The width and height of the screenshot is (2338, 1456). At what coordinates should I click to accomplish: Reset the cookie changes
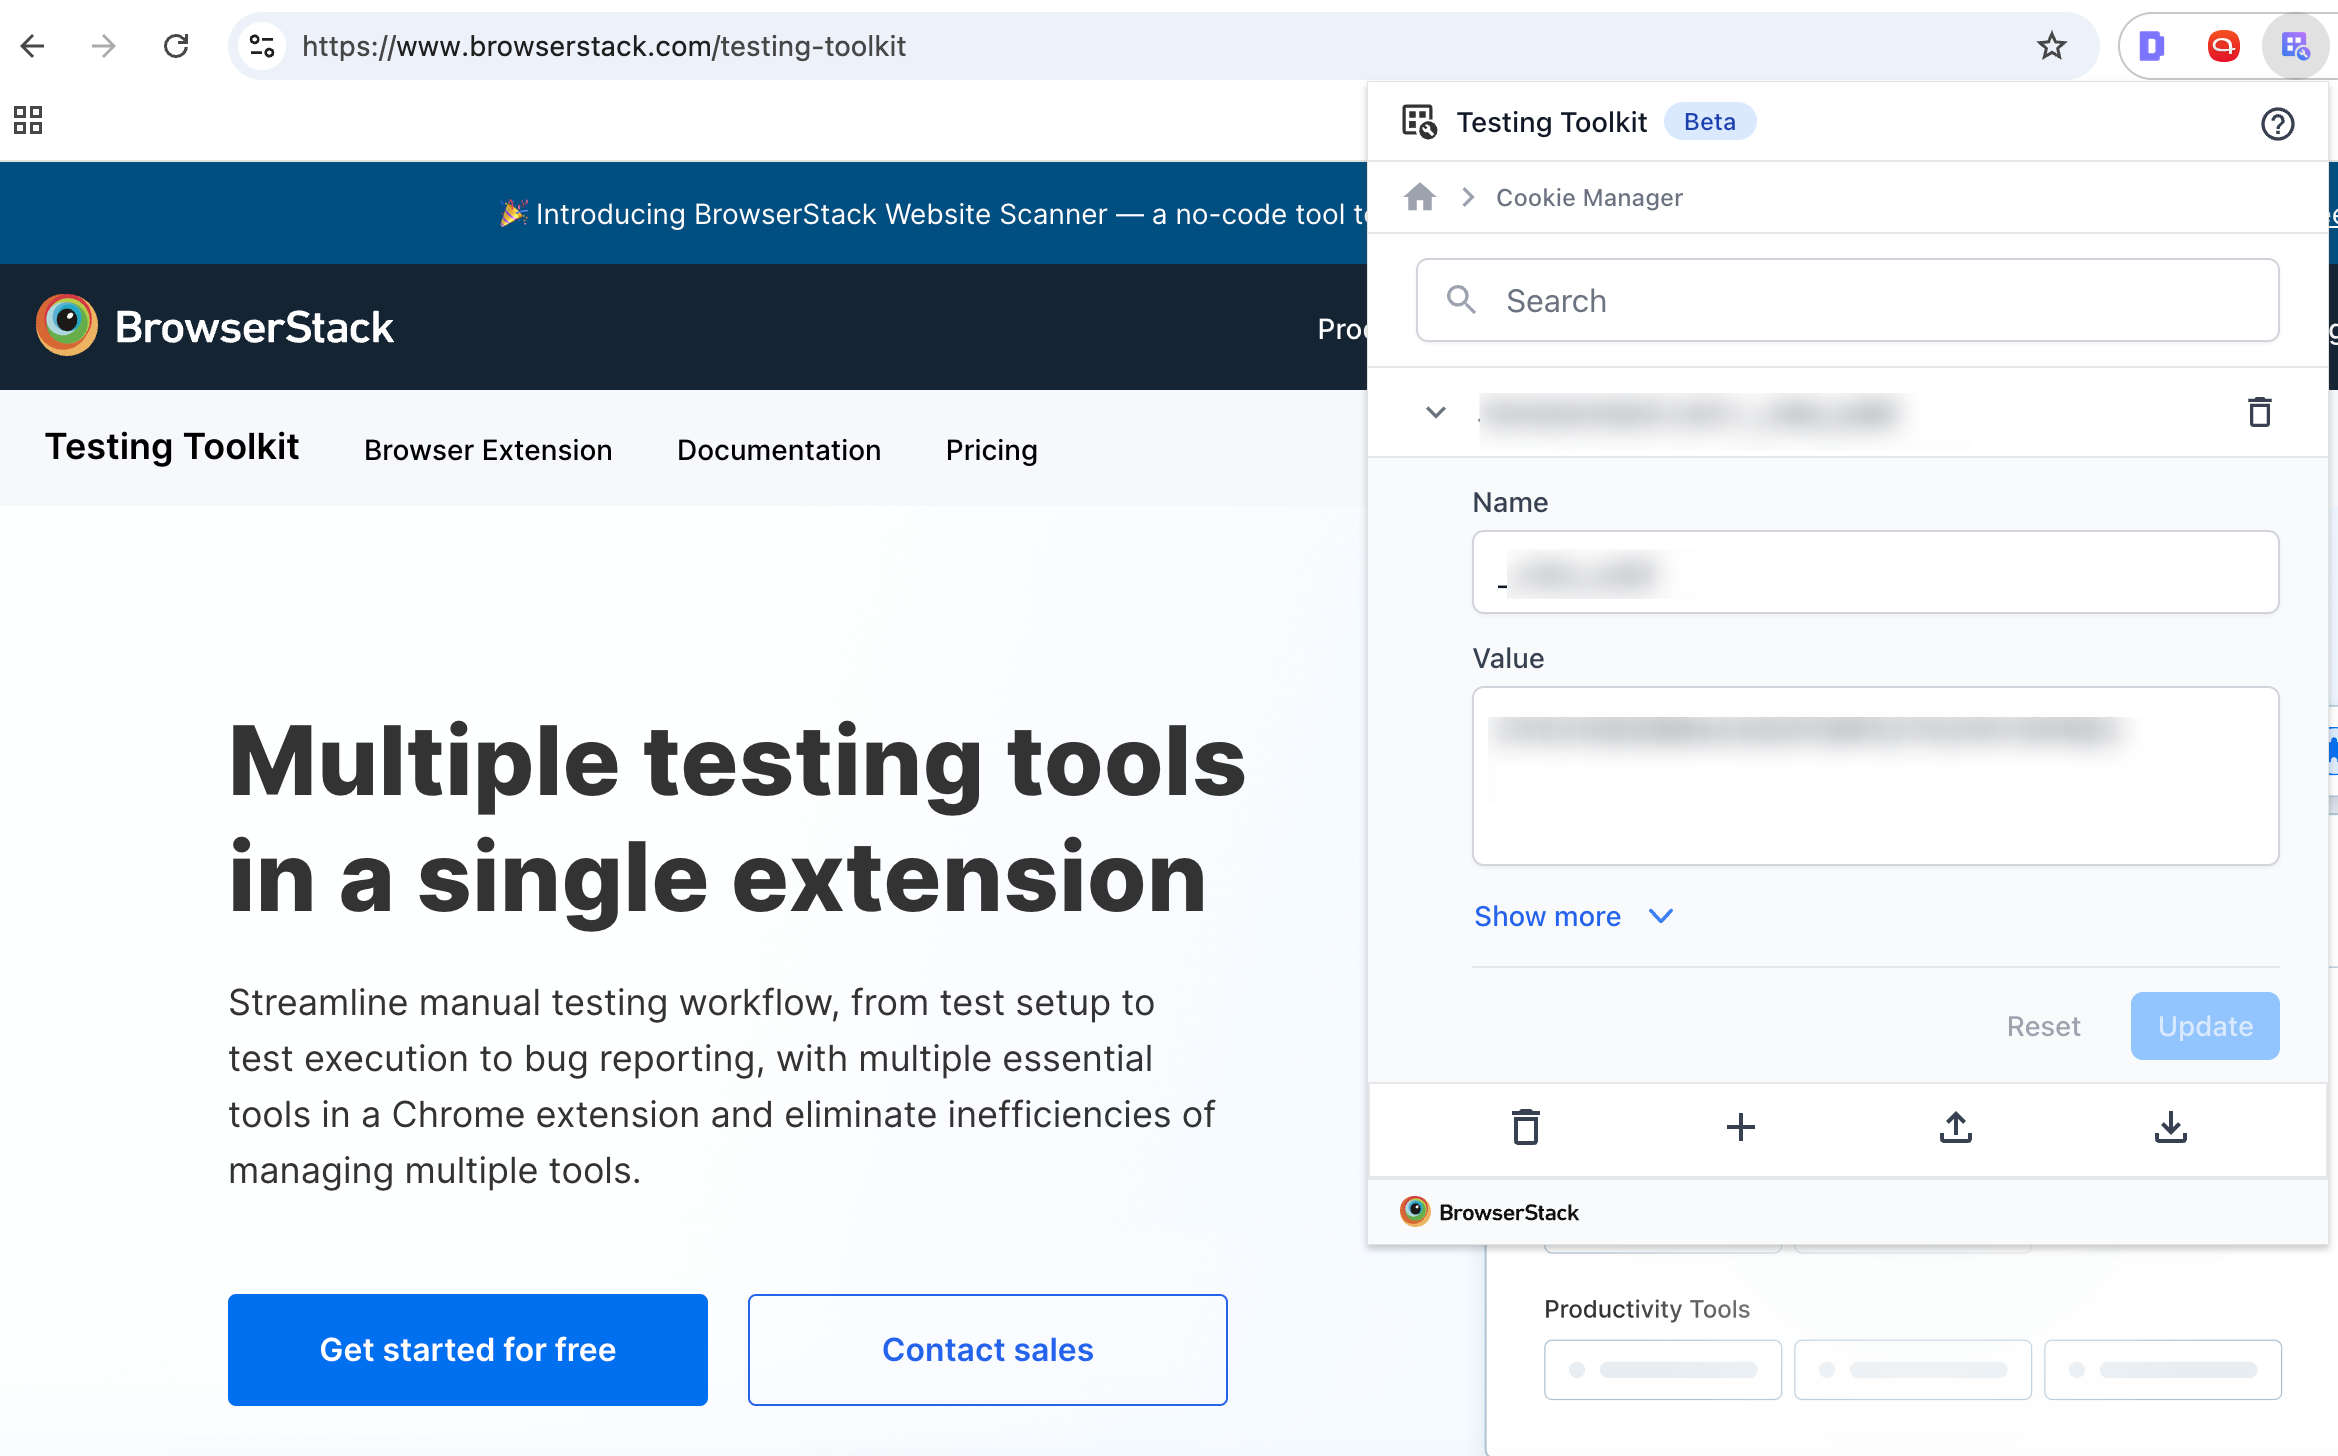(2043, 1026)
